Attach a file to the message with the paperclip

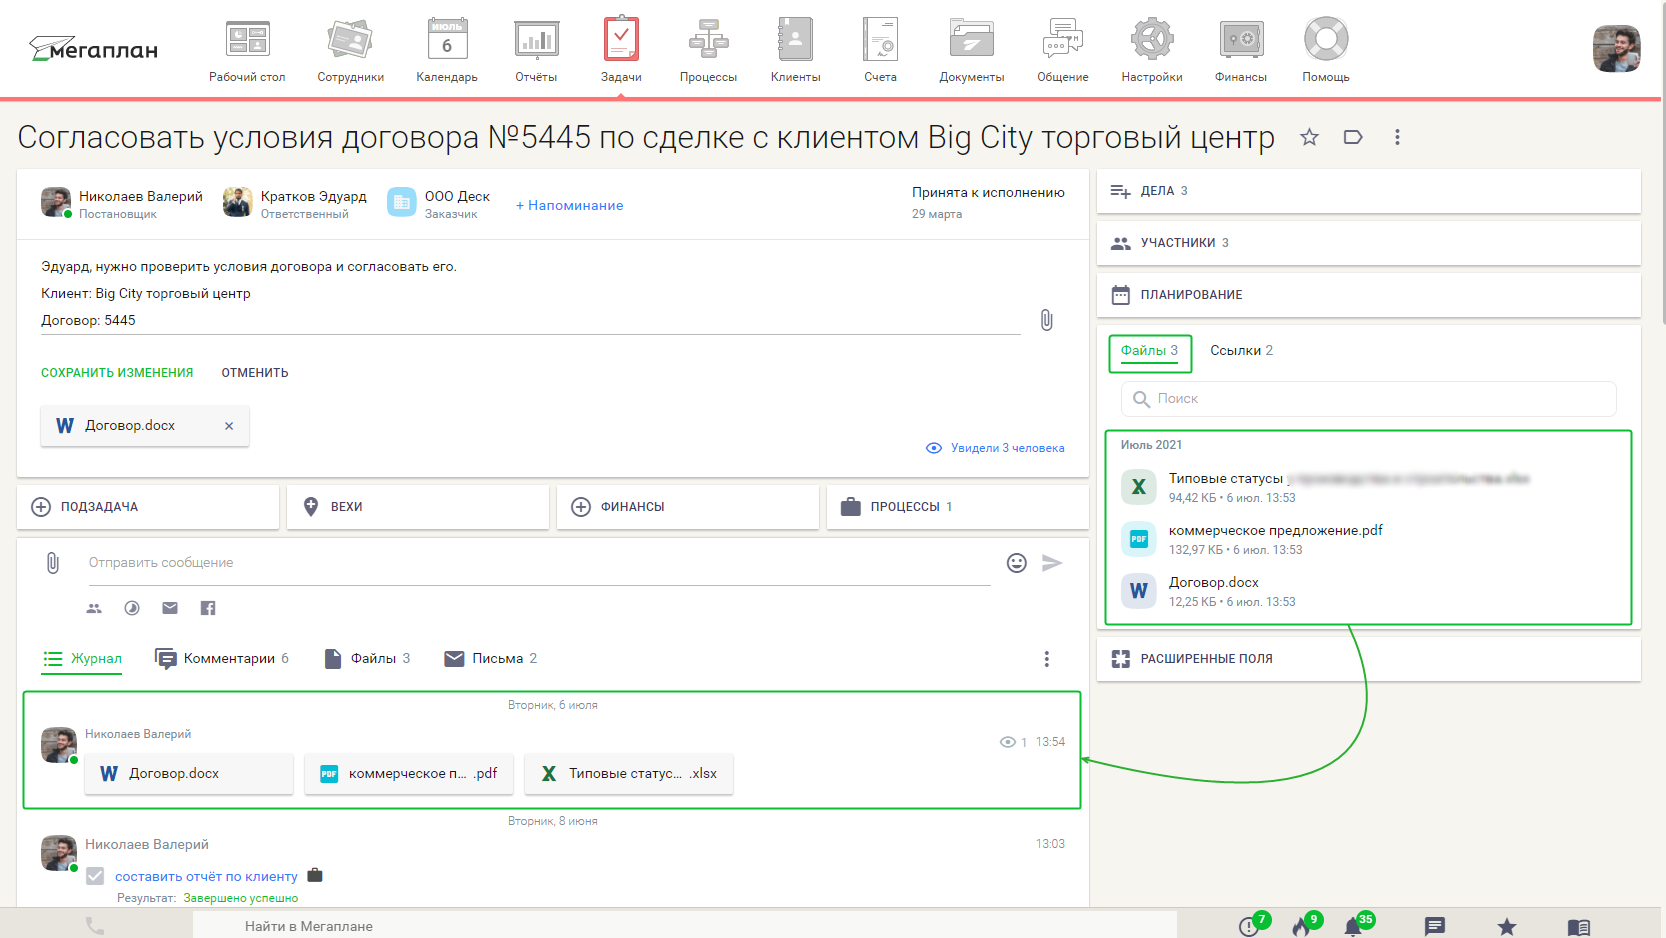53,563
